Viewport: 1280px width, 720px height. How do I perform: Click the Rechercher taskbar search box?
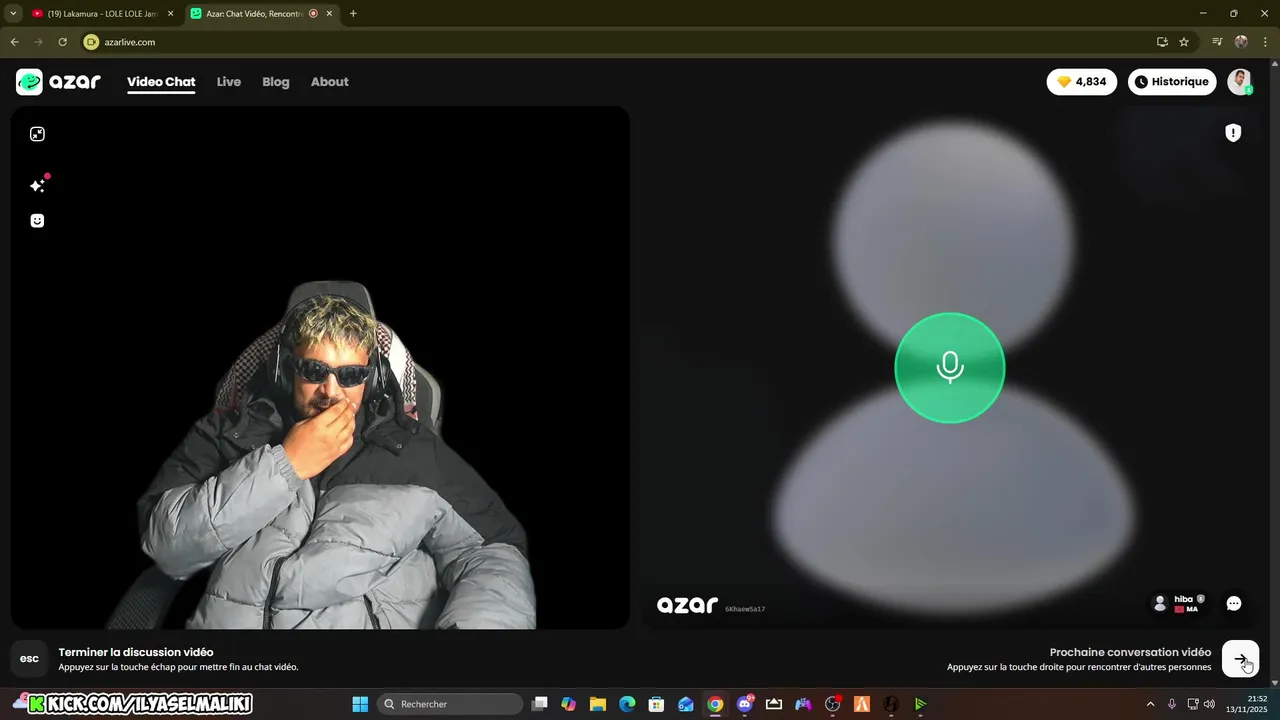pos(449,704)
